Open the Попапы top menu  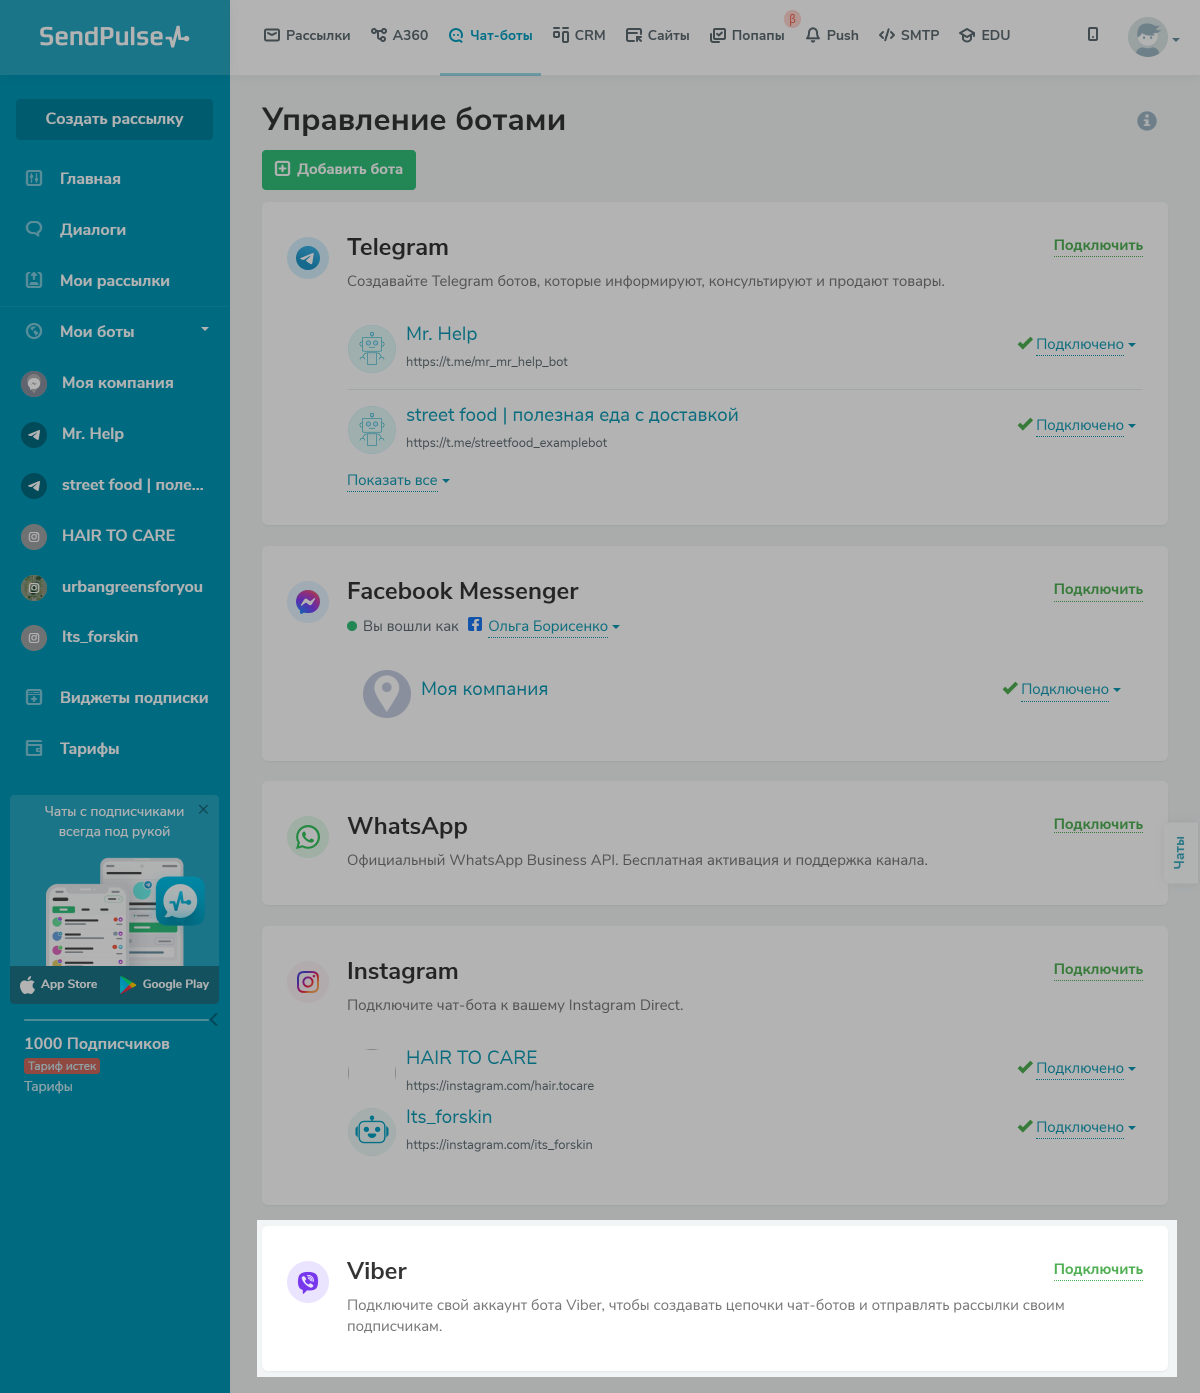[747, 35]
